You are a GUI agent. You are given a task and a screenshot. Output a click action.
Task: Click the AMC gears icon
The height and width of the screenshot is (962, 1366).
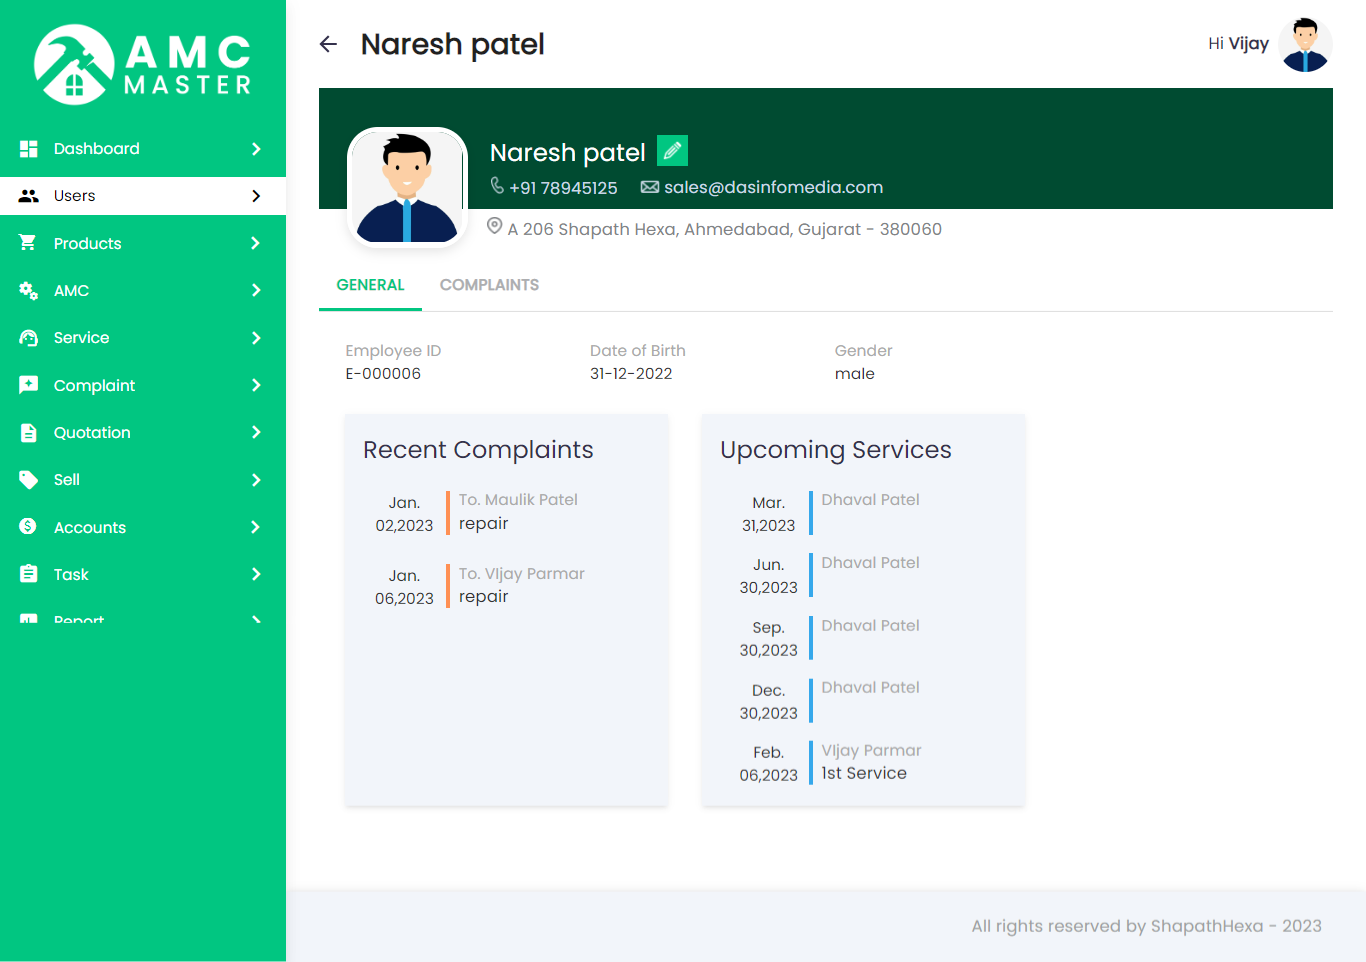tap(28, 291)
